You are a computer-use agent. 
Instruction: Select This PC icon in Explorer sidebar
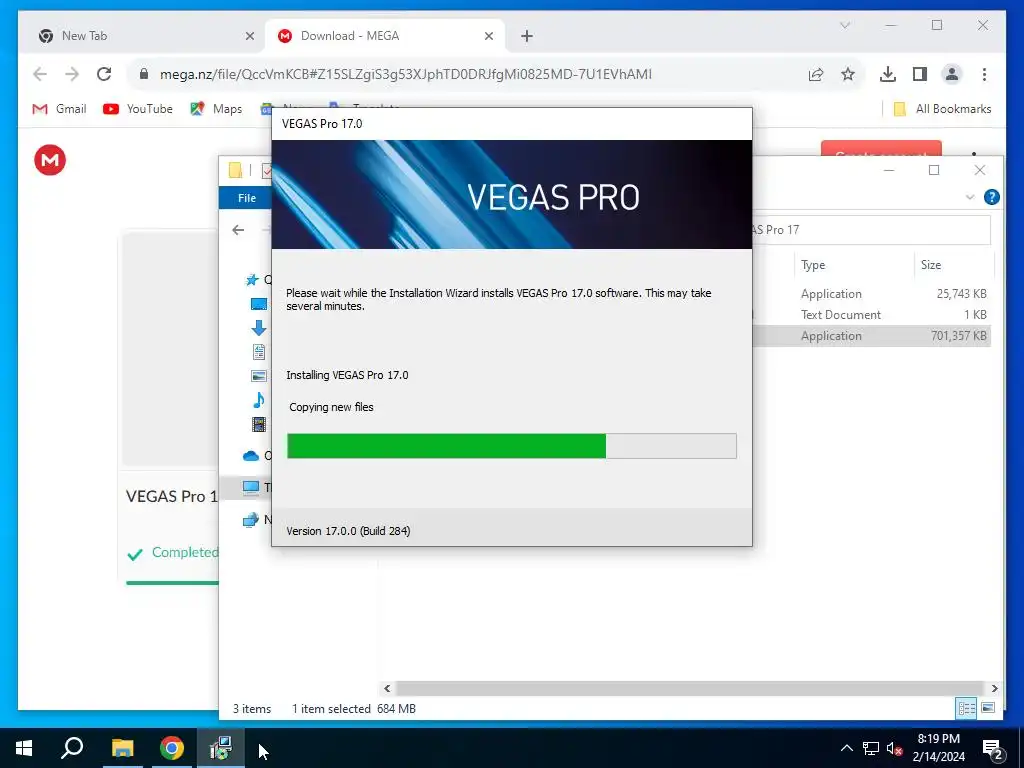click(251, 487)
